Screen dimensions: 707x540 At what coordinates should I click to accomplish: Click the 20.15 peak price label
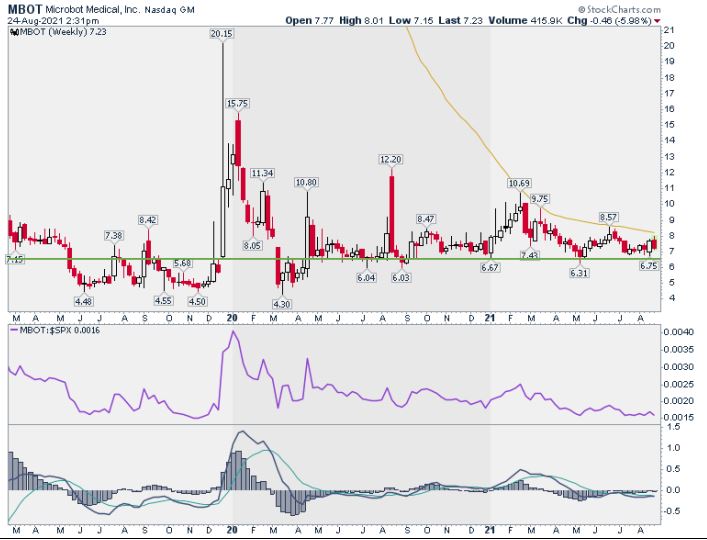pos(221,34)
